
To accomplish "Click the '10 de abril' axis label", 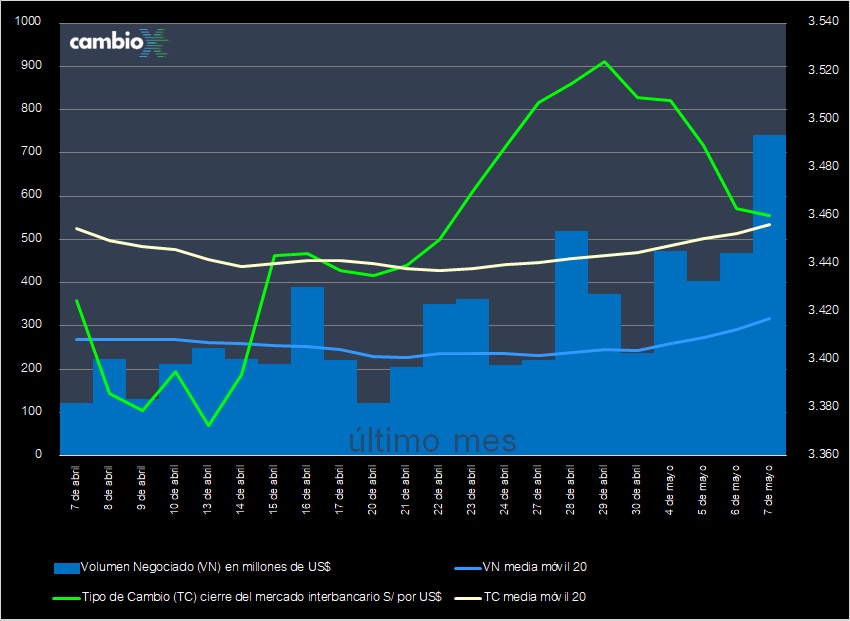I will pos(175,489).
